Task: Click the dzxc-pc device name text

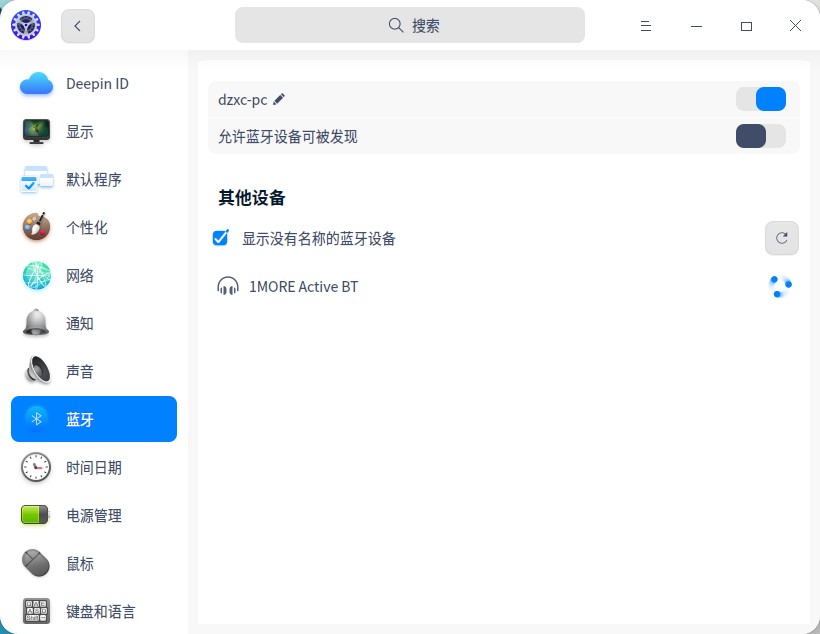Action: point(242,99)
